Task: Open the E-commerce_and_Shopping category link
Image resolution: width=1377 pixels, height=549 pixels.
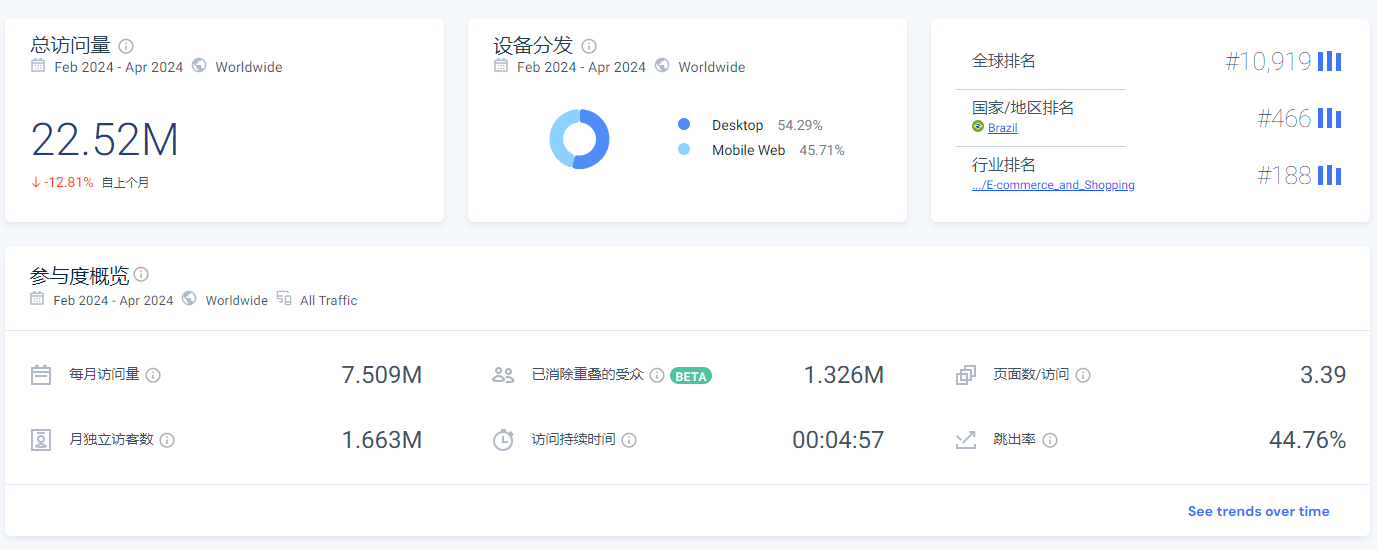Action: pos(1053,185)
